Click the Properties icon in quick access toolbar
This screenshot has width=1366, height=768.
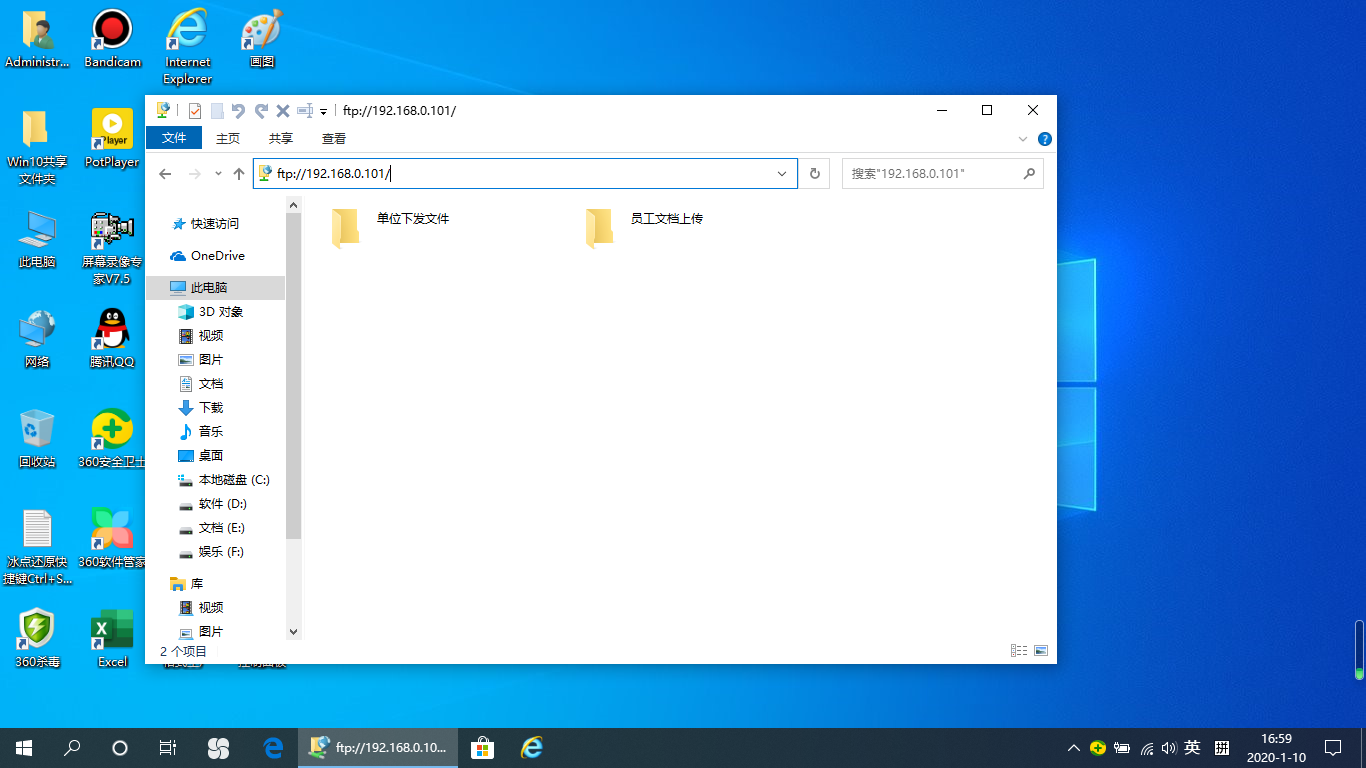point(195,110)
